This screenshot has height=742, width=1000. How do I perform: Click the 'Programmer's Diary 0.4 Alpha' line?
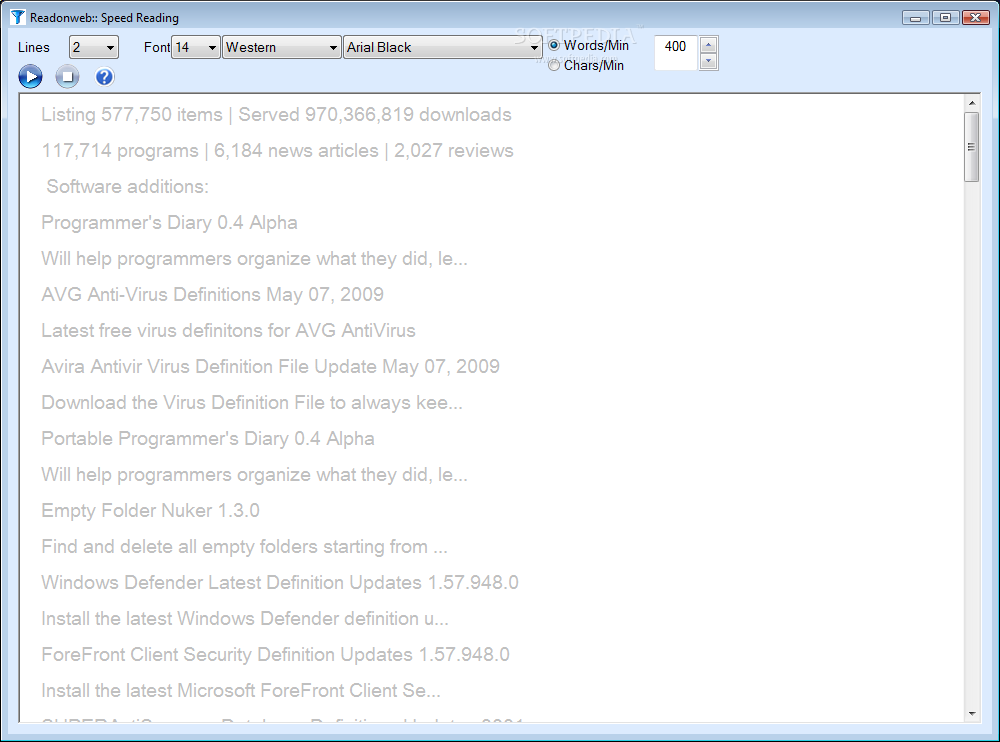pos(169,223)
